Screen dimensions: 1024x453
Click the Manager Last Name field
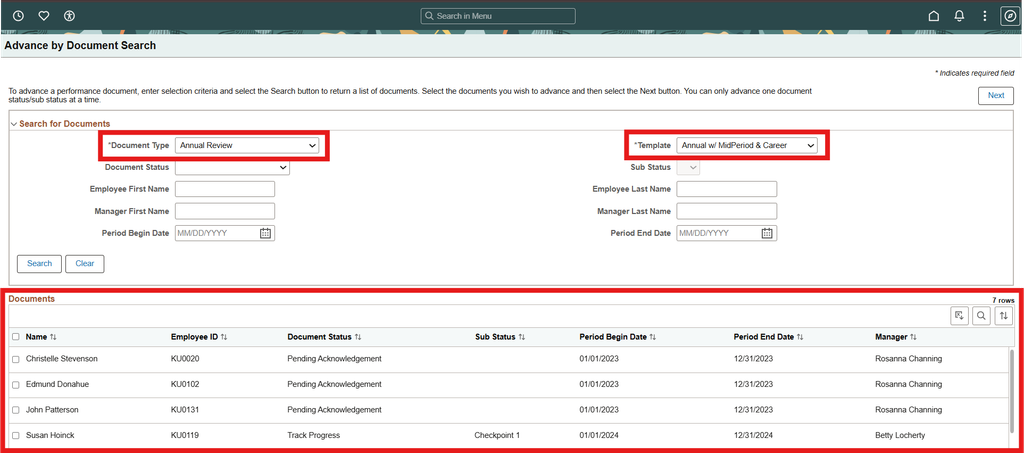pos(727,211)
